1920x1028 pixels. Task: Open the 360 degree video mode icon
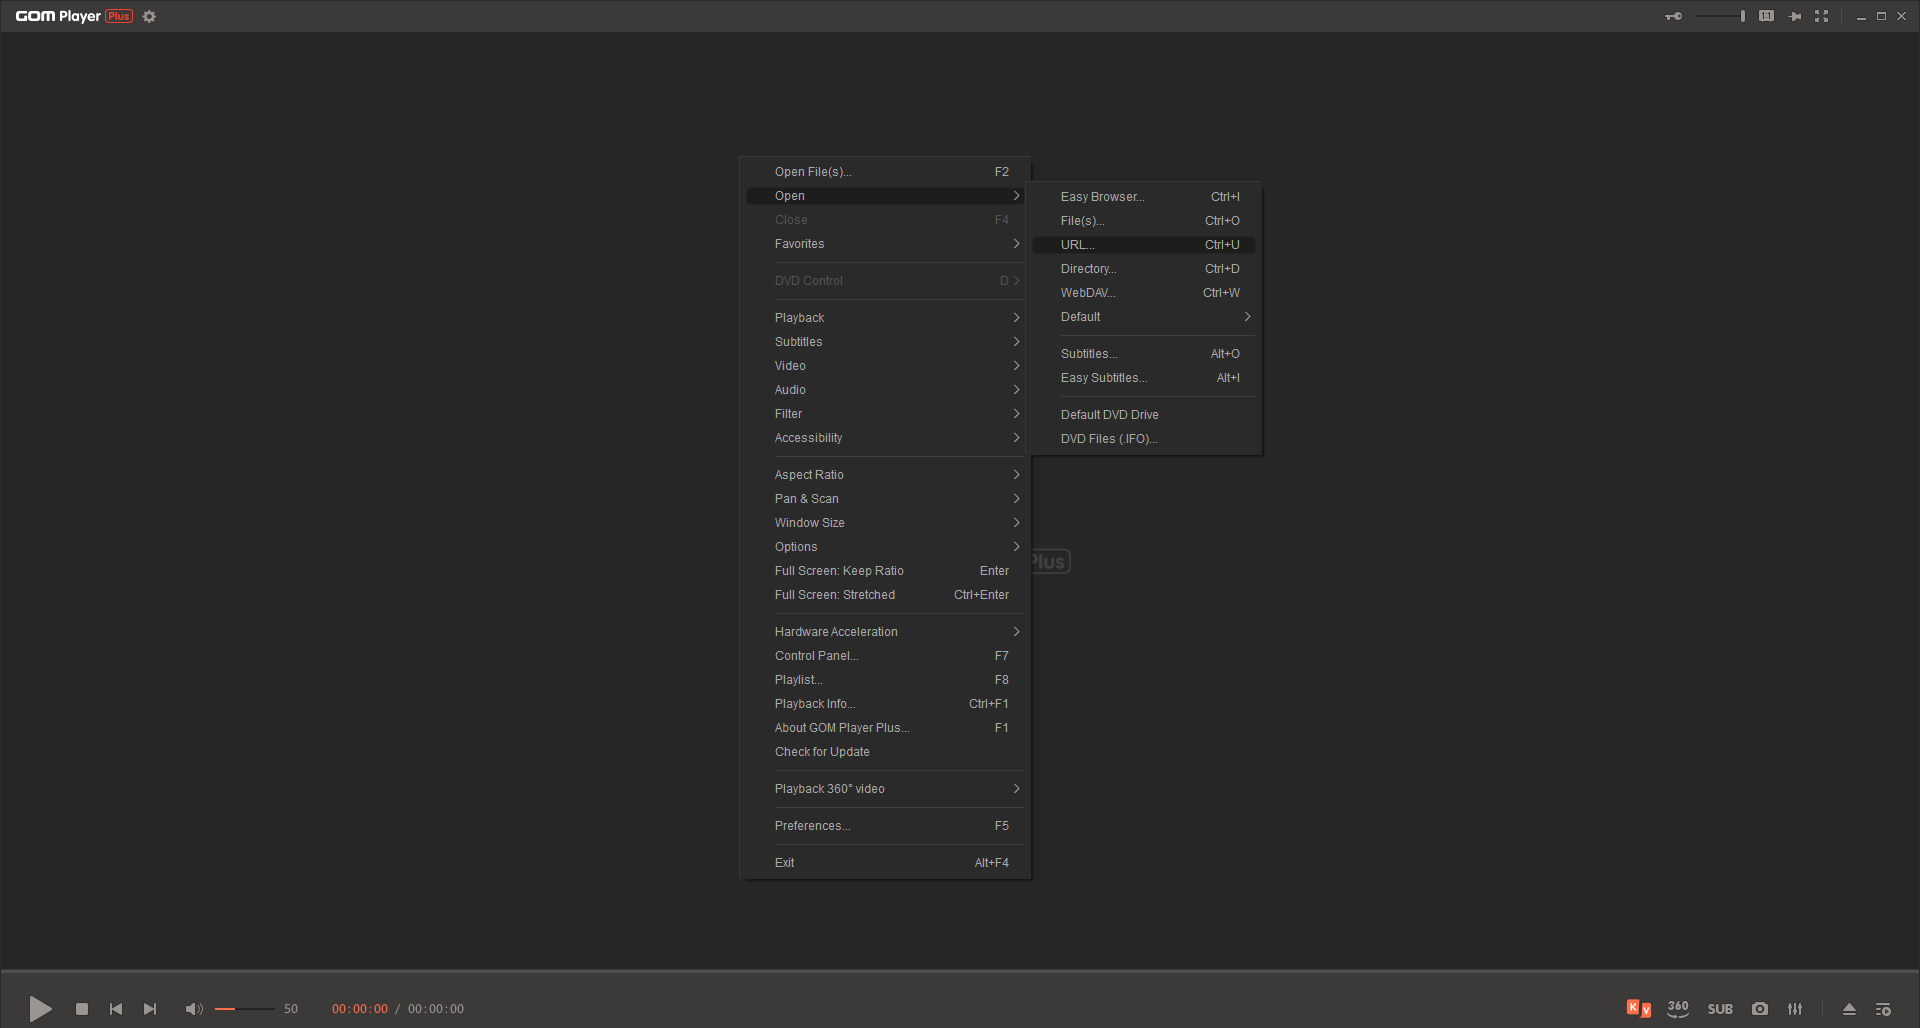(x=1678, y=1009)
